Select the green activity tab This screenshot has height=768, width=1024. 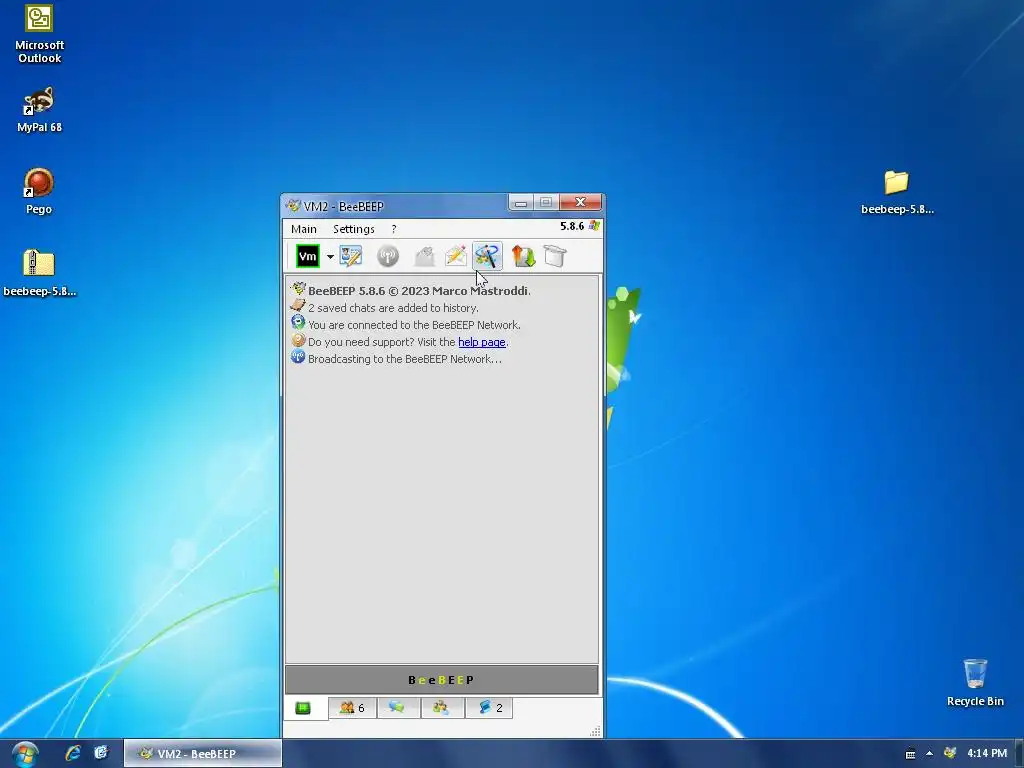point(303,708)
